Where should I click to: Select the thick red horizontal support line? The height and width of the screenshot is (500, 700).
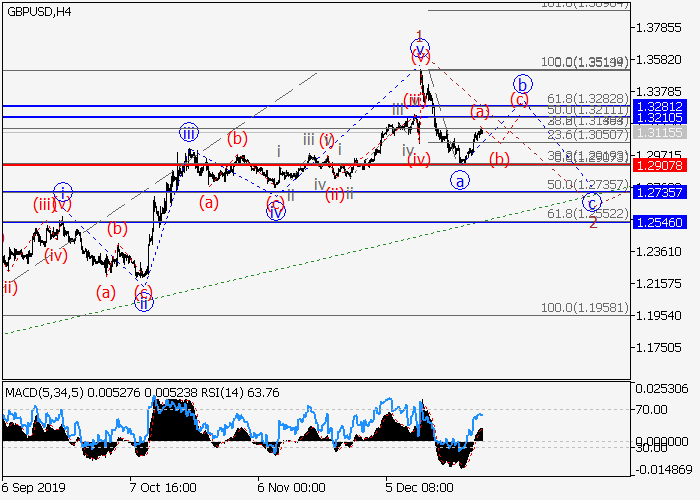coord(300,164)
